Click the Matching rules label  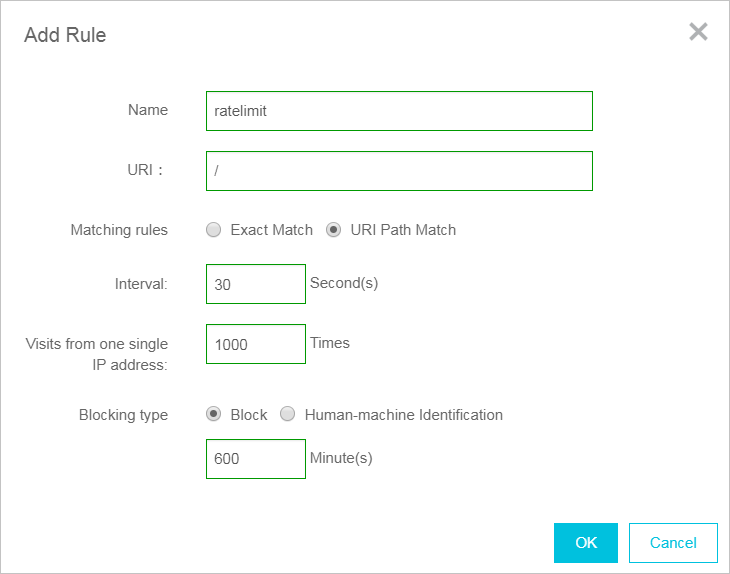(x=119, y=230)
